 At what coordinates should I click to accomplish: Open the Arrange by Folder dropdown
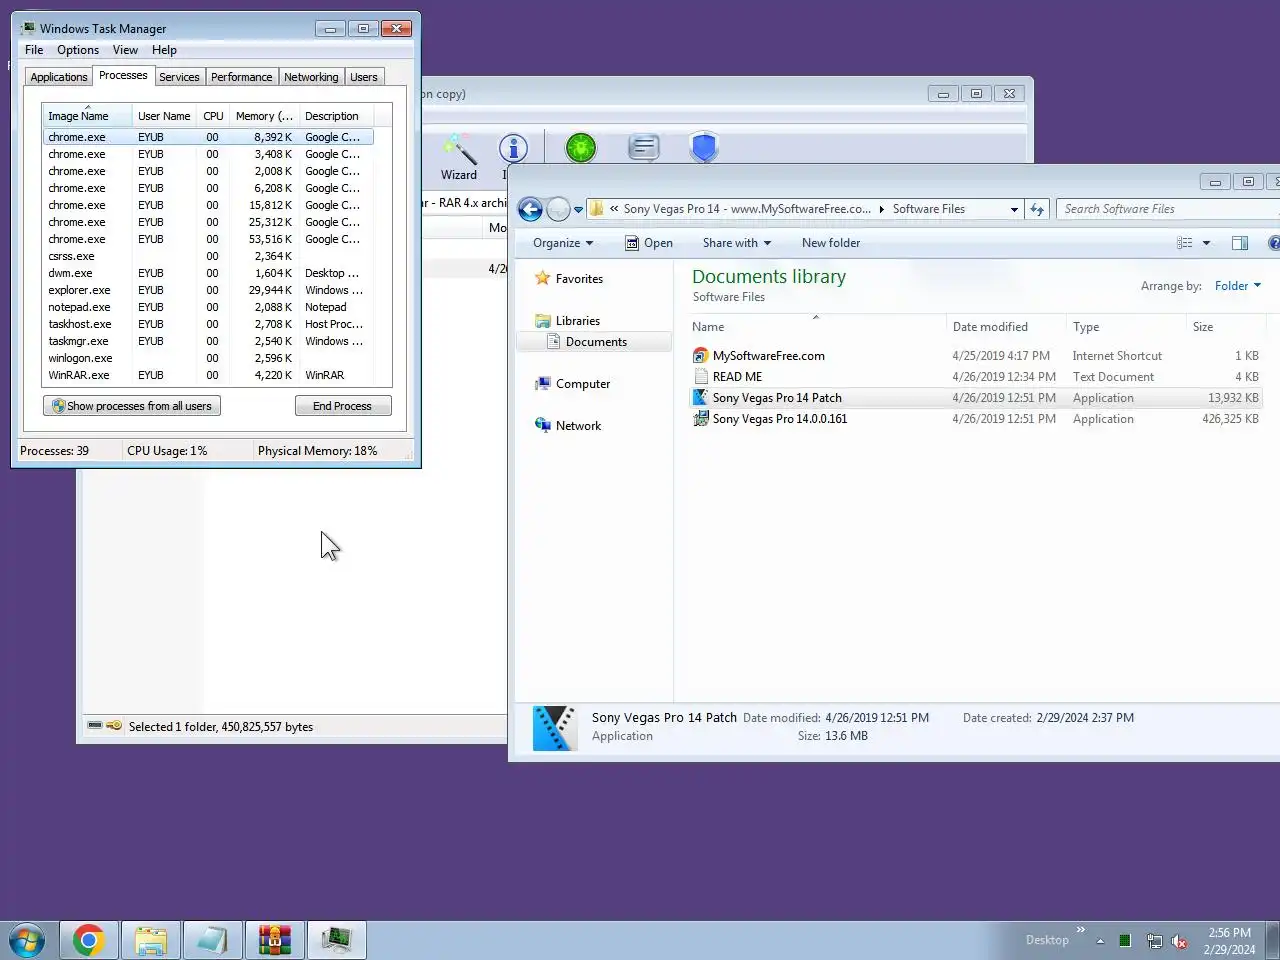coord(1238,286)
